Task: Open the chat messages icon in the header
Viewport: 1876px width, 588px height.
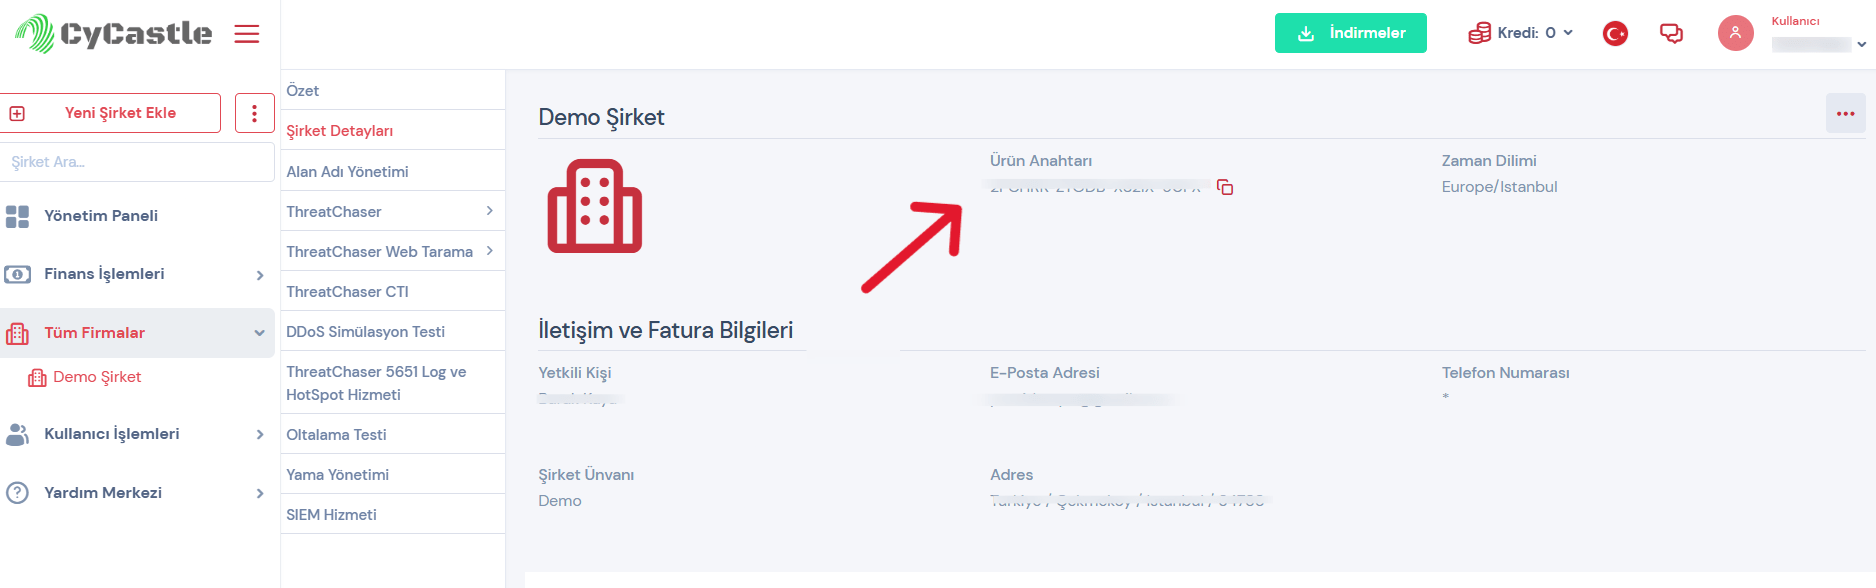Action: [x=1671, y=33]
